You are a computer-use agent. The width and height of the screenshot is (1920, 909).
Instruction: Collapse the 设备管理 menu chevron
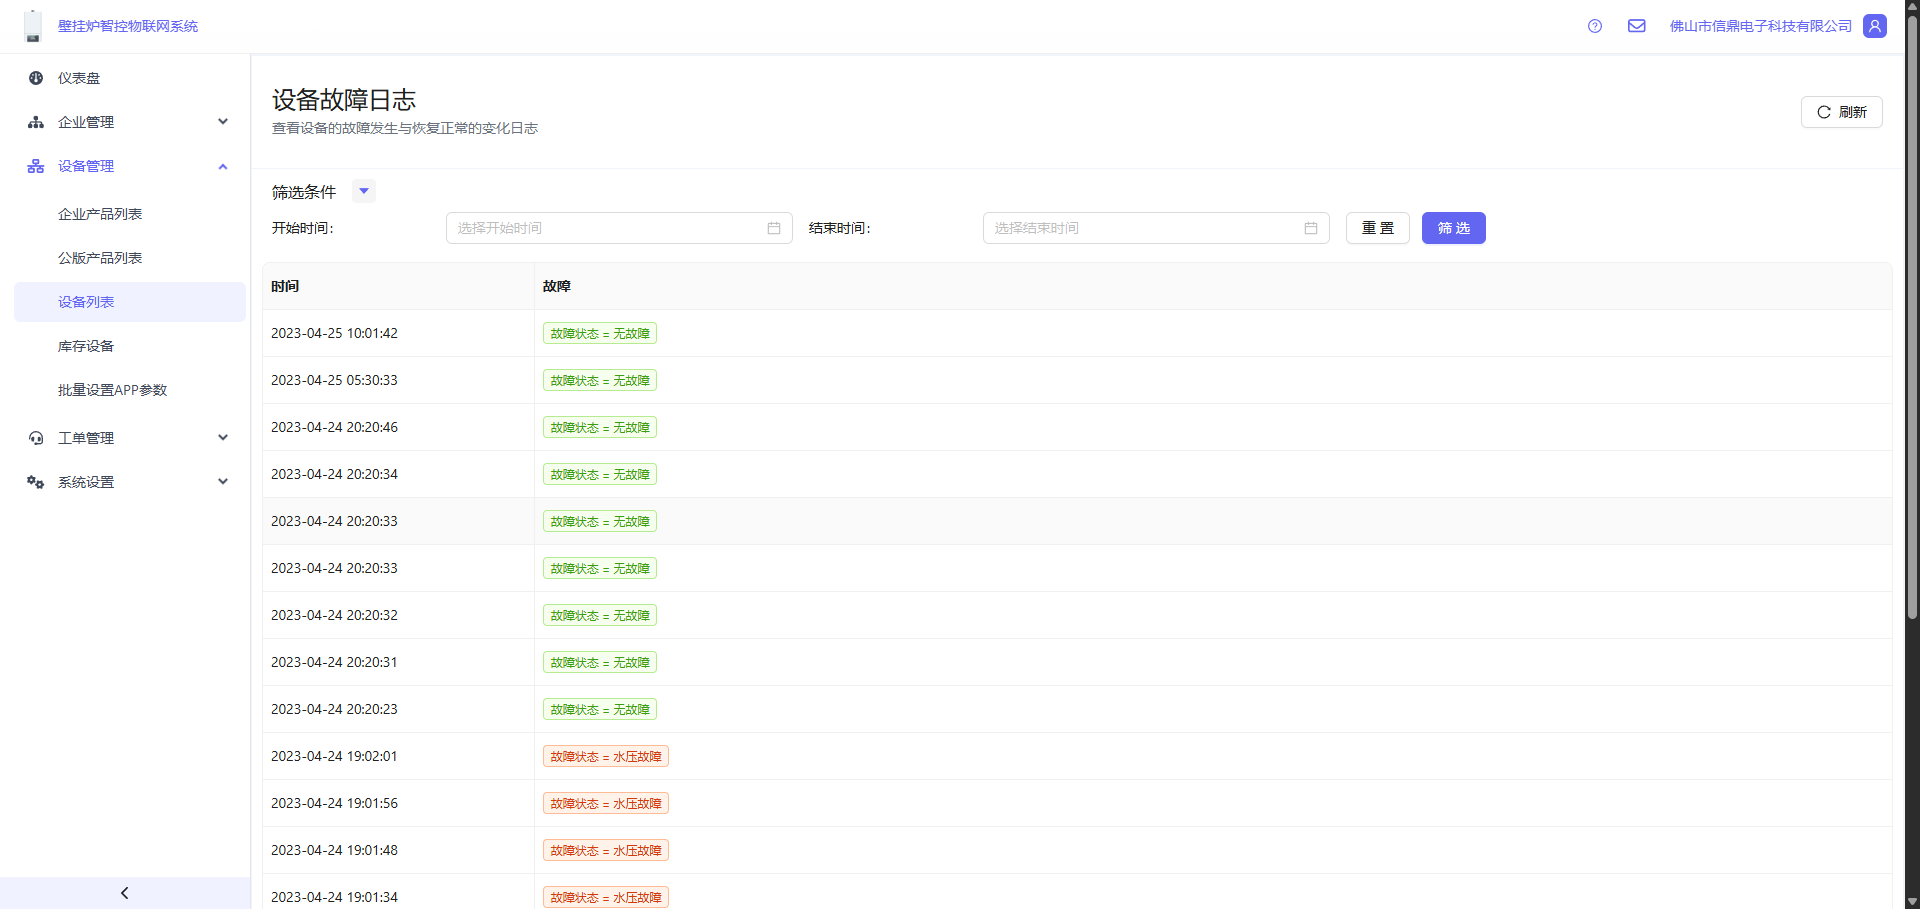223,166
